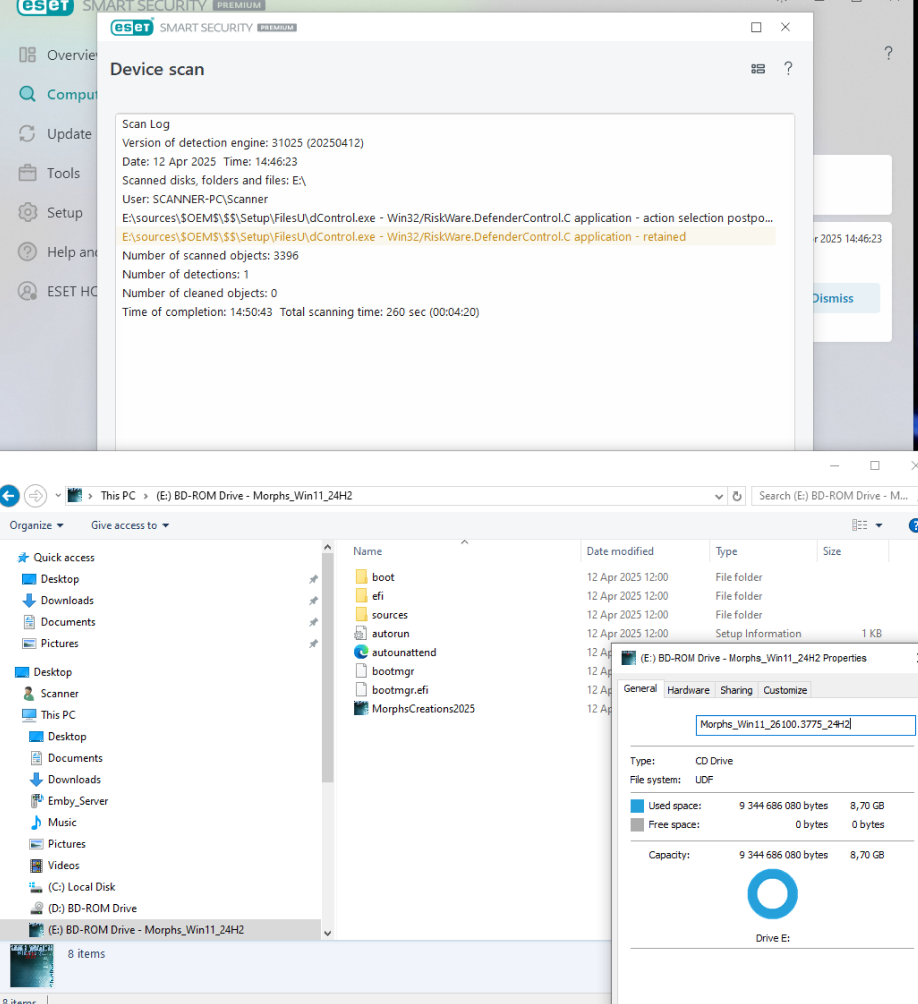This screenshot has height=1004, width=918.
Task: Select the bootmgr file
Action: pos(392,671)
